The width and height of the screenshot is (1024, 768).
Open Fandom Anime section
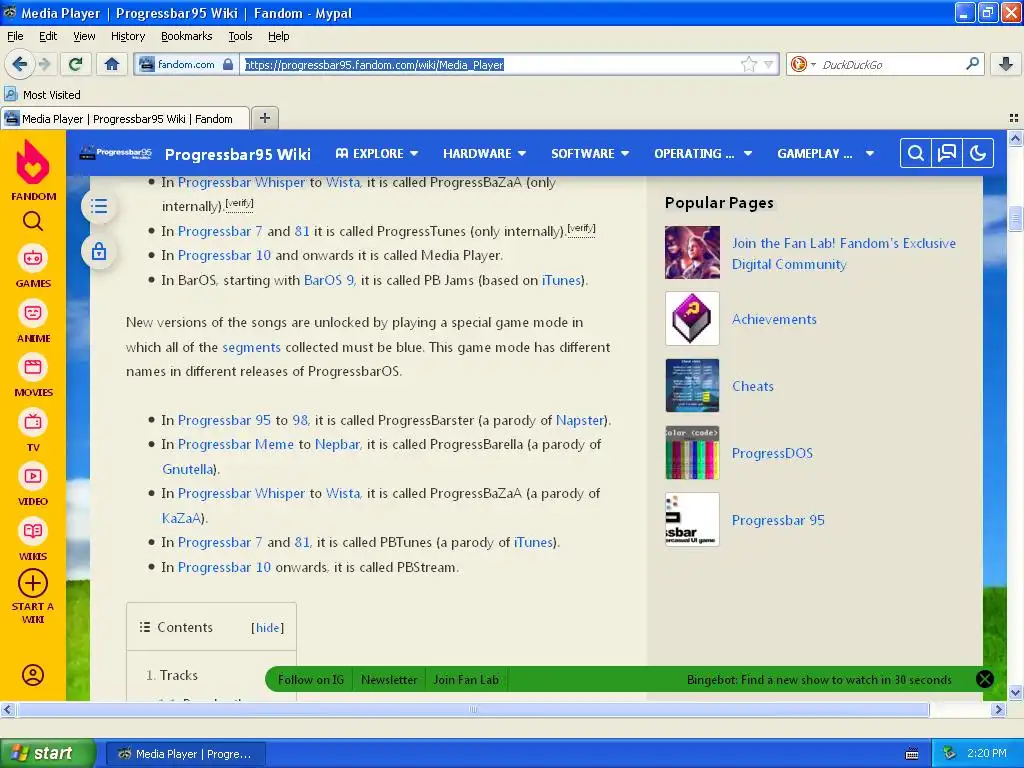coord(33,321)
